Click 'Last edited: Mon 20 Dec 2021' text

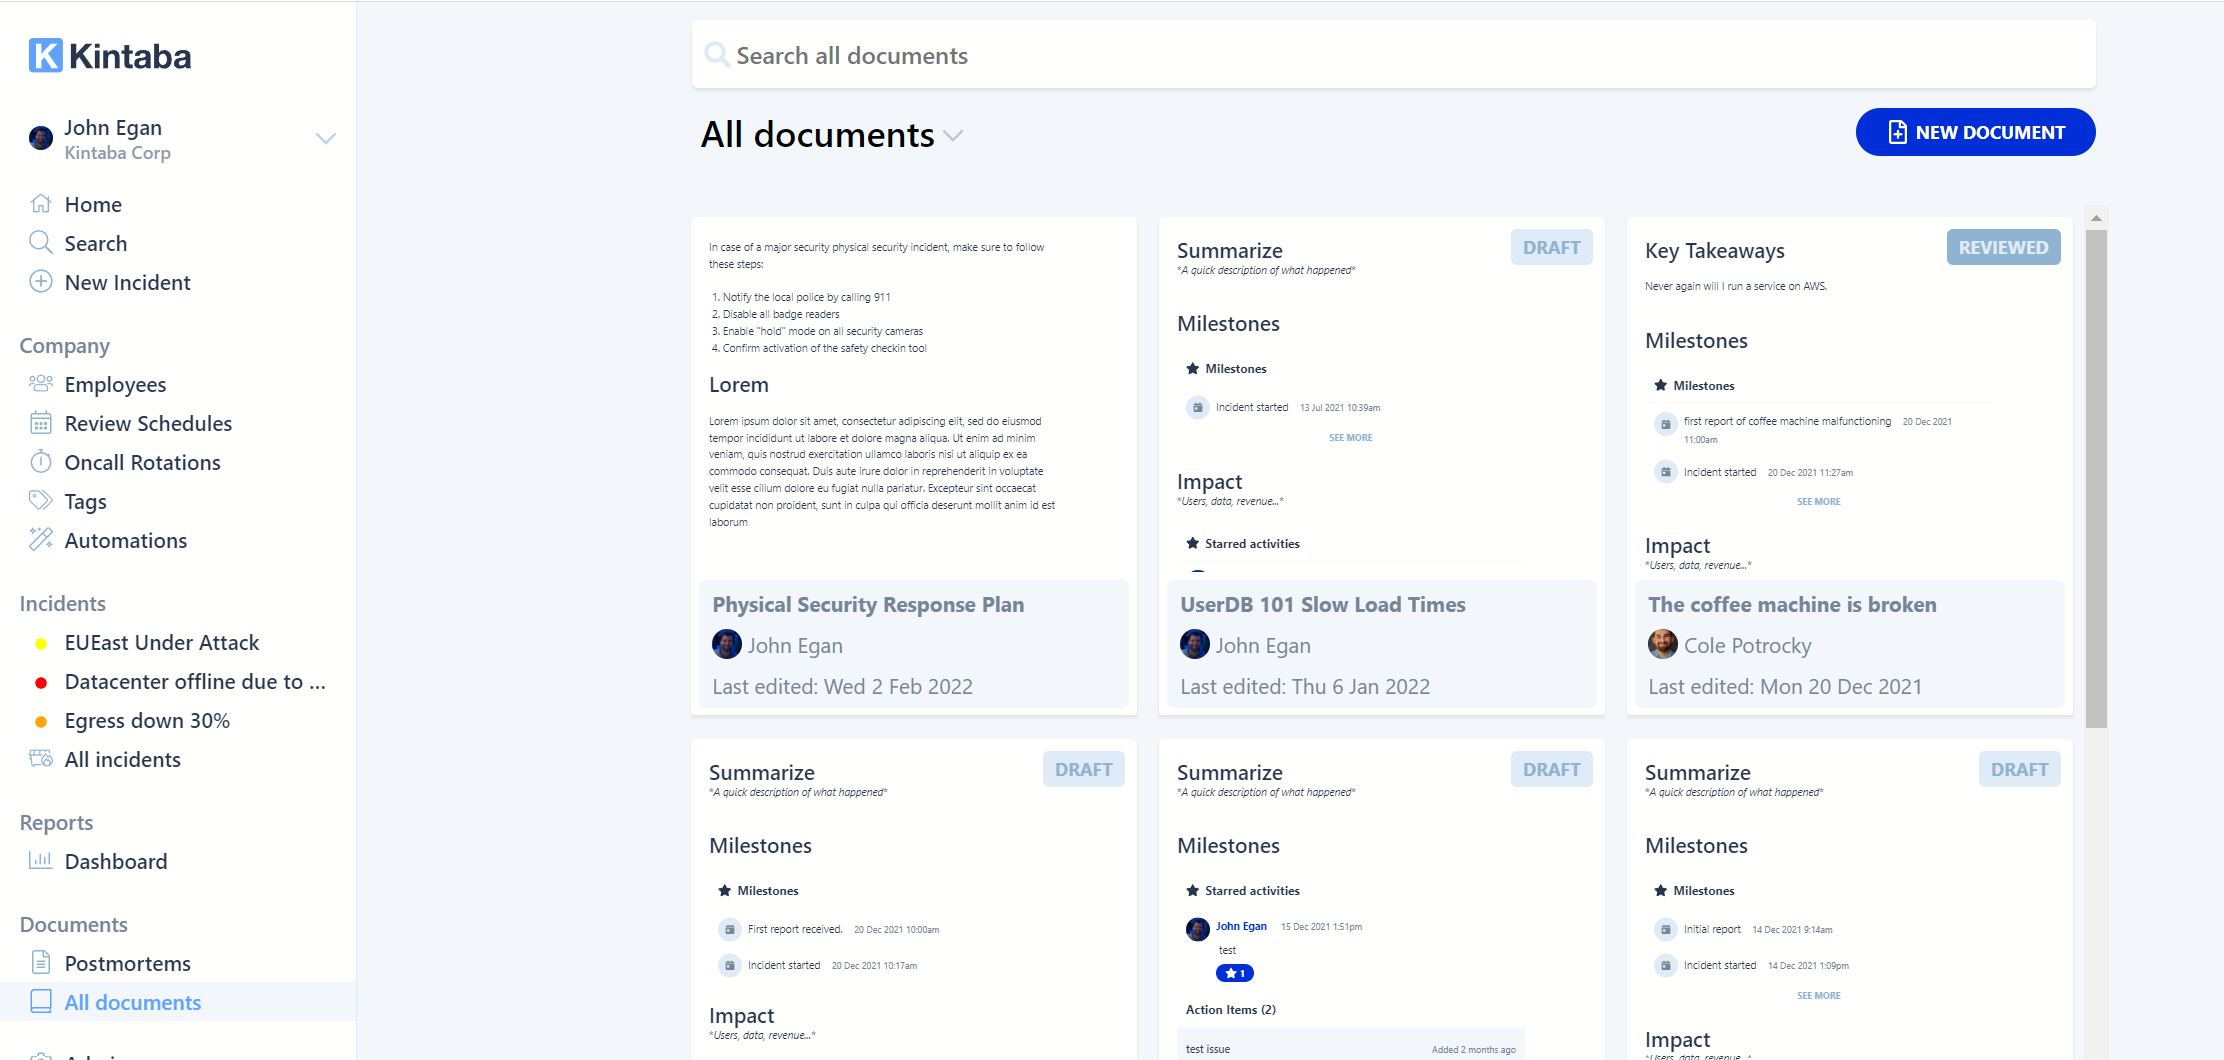1785,686
